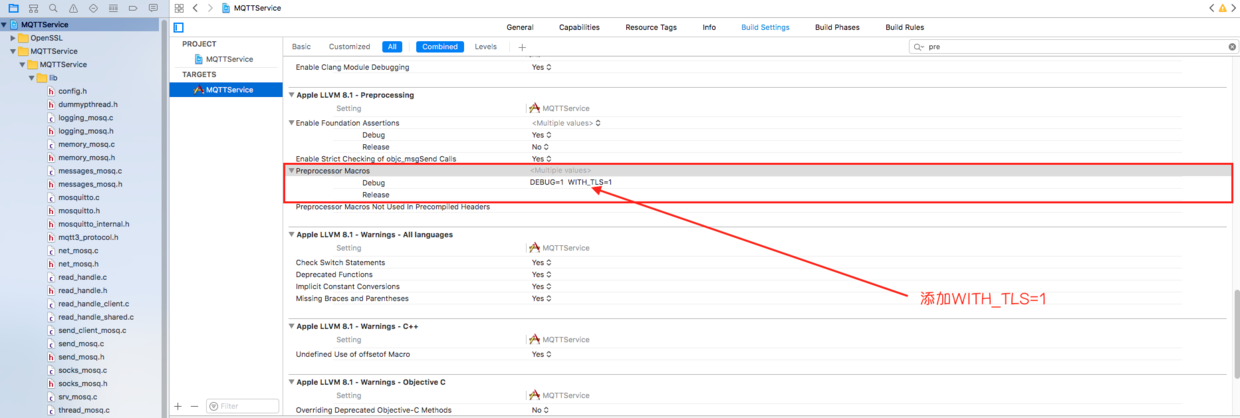This screenshot has width=1240, height=418.
Task: Go back with the left chevron
Action: pos(196,8)
